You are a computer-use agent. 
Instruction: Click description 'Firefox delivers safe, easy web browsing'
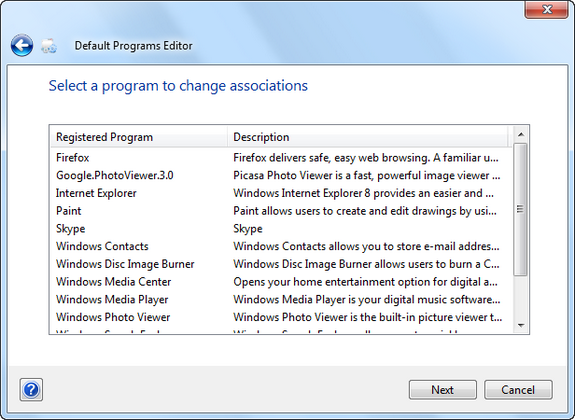tap(366, 158)
